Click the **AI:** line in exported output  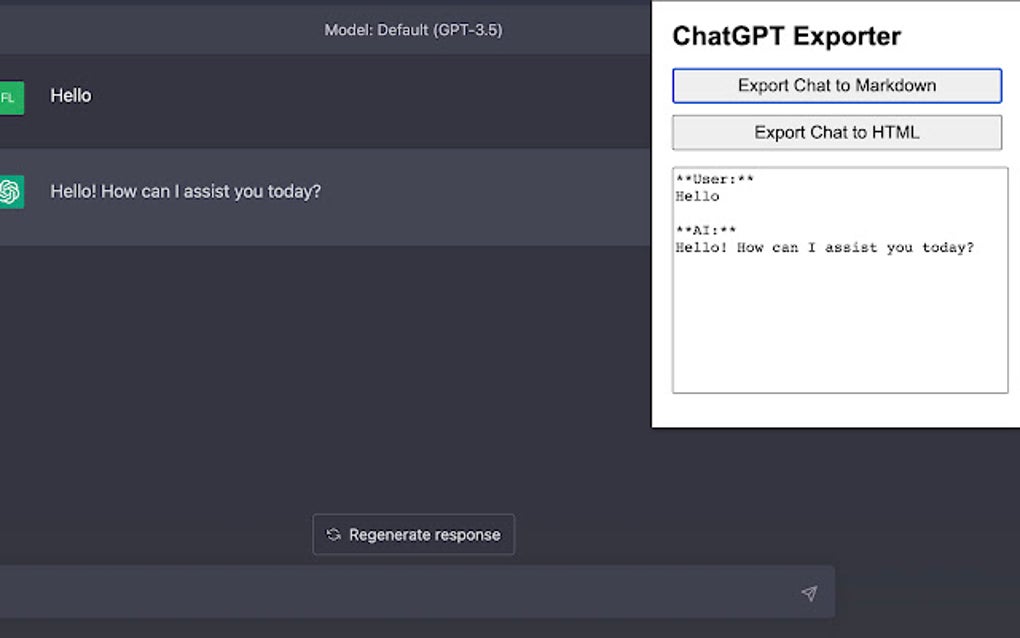pyautogui.click(x=706, y=231)
